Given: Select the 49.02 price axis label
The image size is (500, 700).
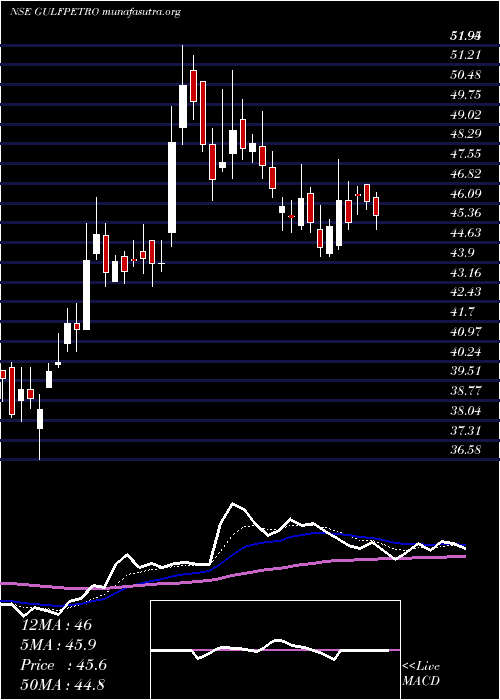Looking at the screenshot, I should coord(466,114).
